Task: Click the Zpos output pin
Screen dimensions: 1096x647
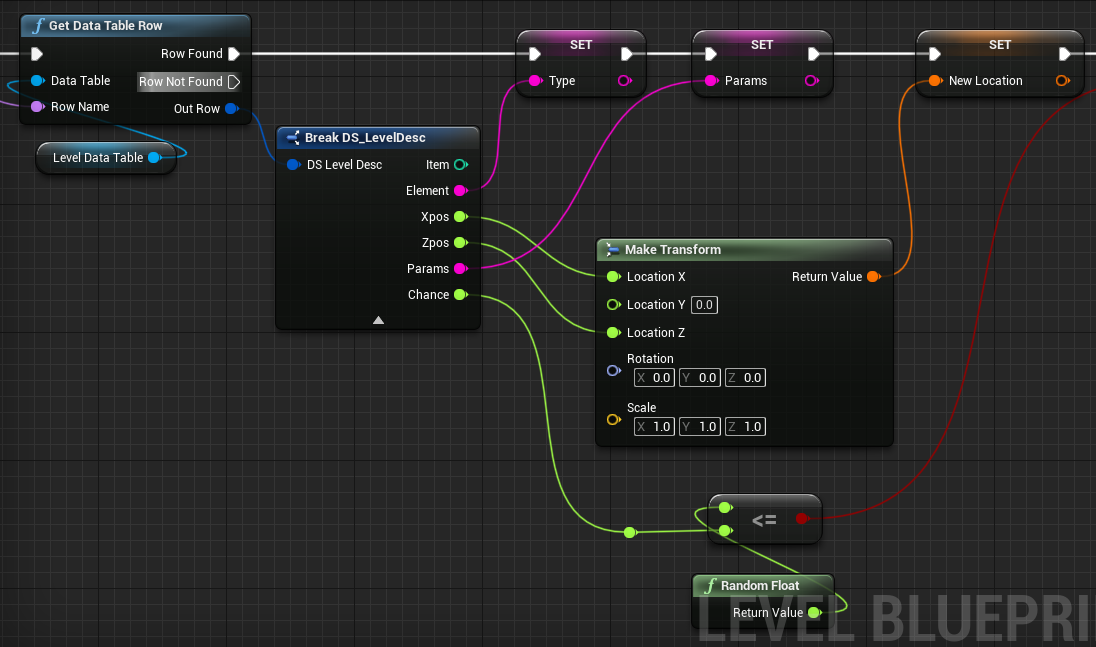Action: tap(461, 242)
